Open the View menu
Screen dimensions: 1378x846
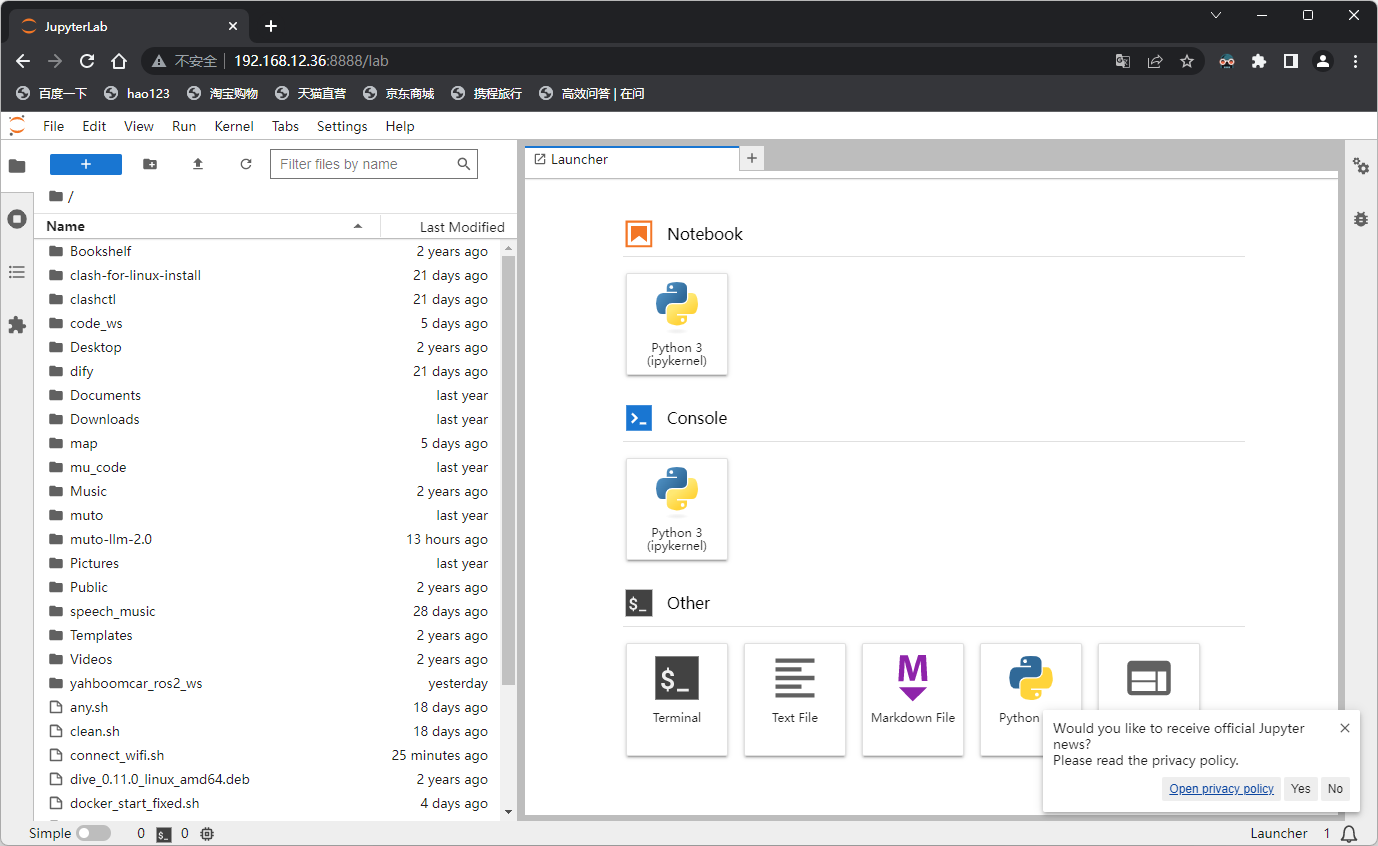coord(139,126)
